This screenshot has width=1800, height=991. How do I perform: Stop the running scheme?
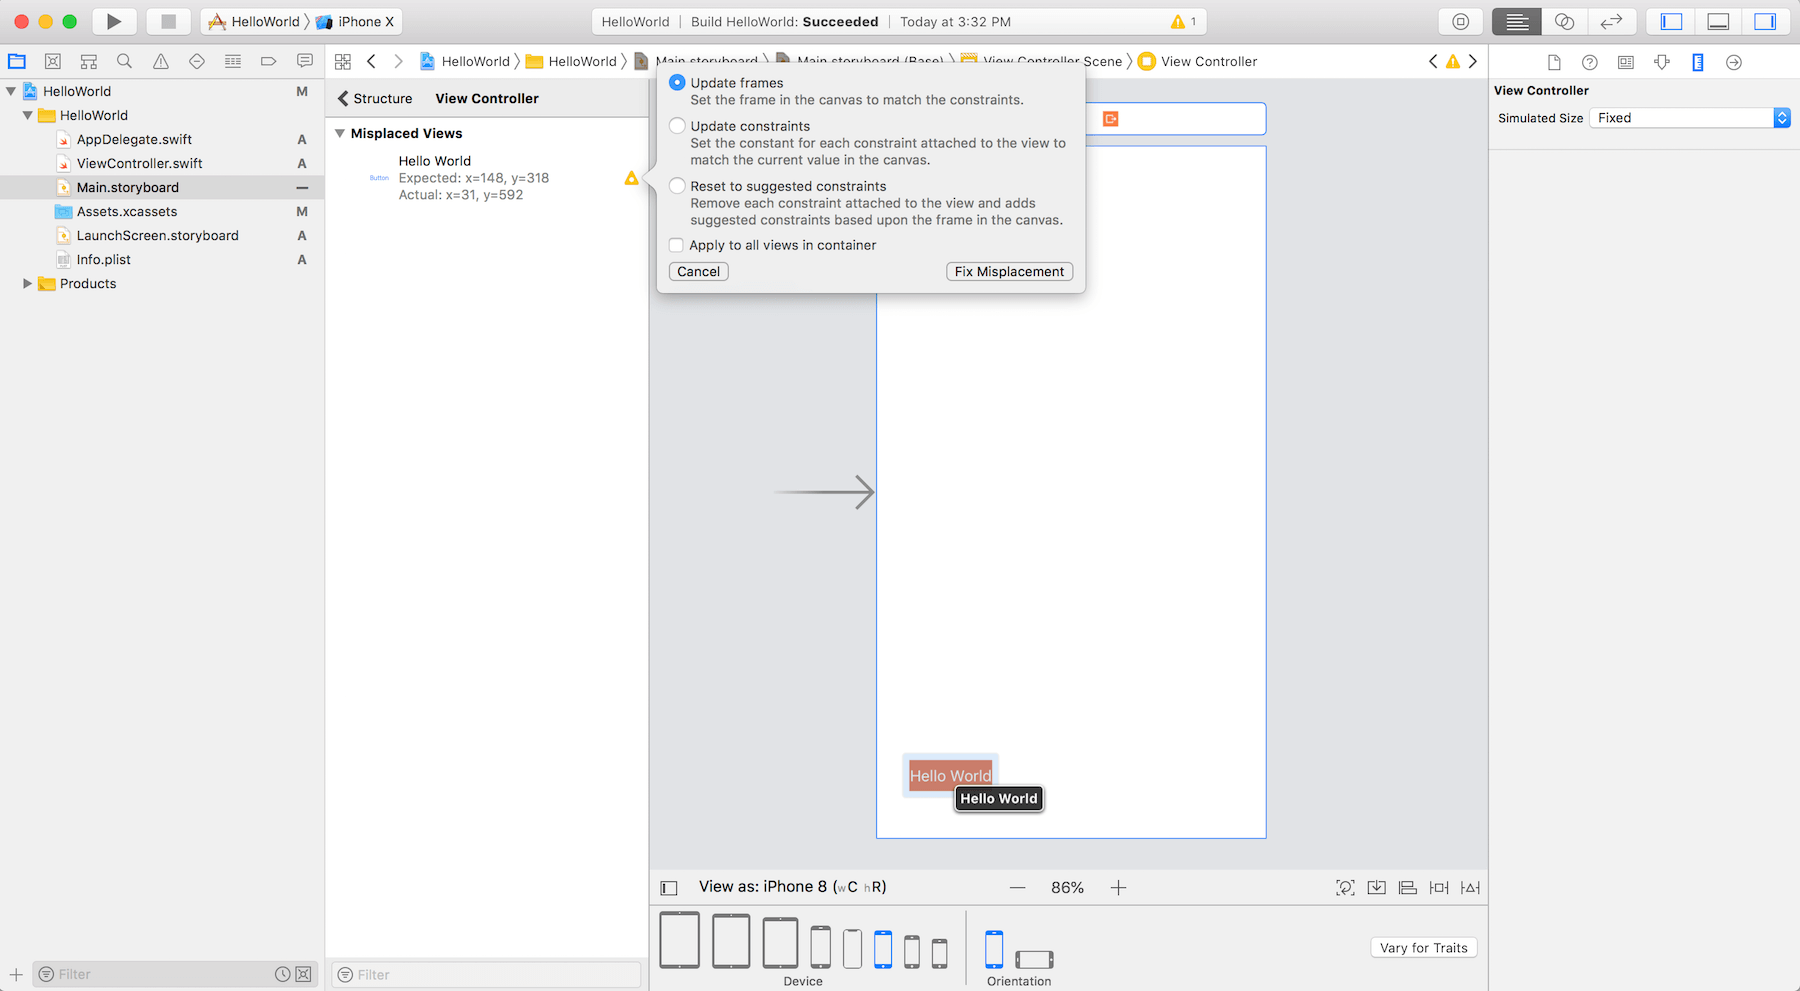(168, 21)
